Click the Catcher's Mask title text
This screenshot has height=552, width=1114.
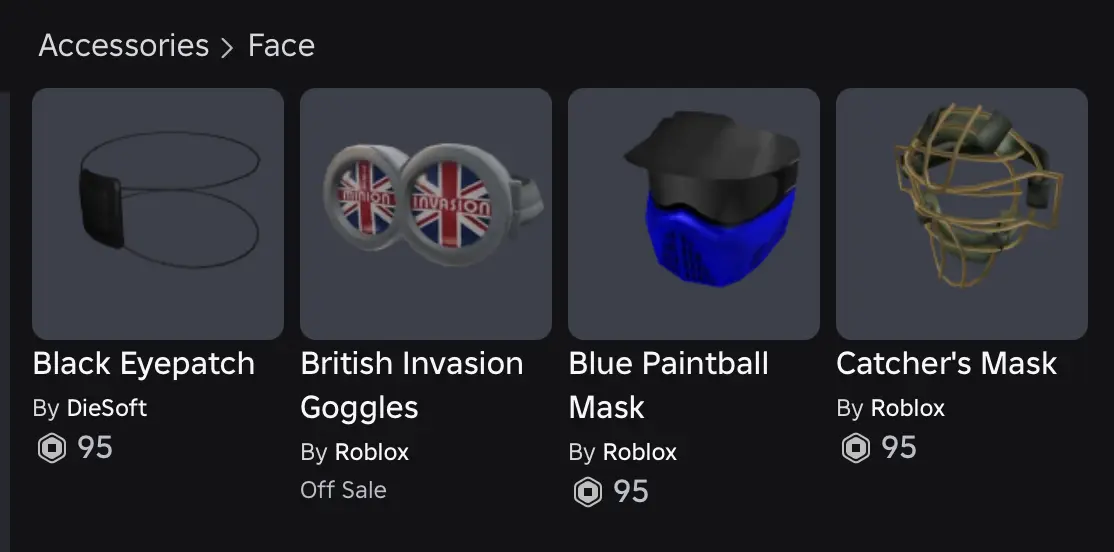pos(946,364)
